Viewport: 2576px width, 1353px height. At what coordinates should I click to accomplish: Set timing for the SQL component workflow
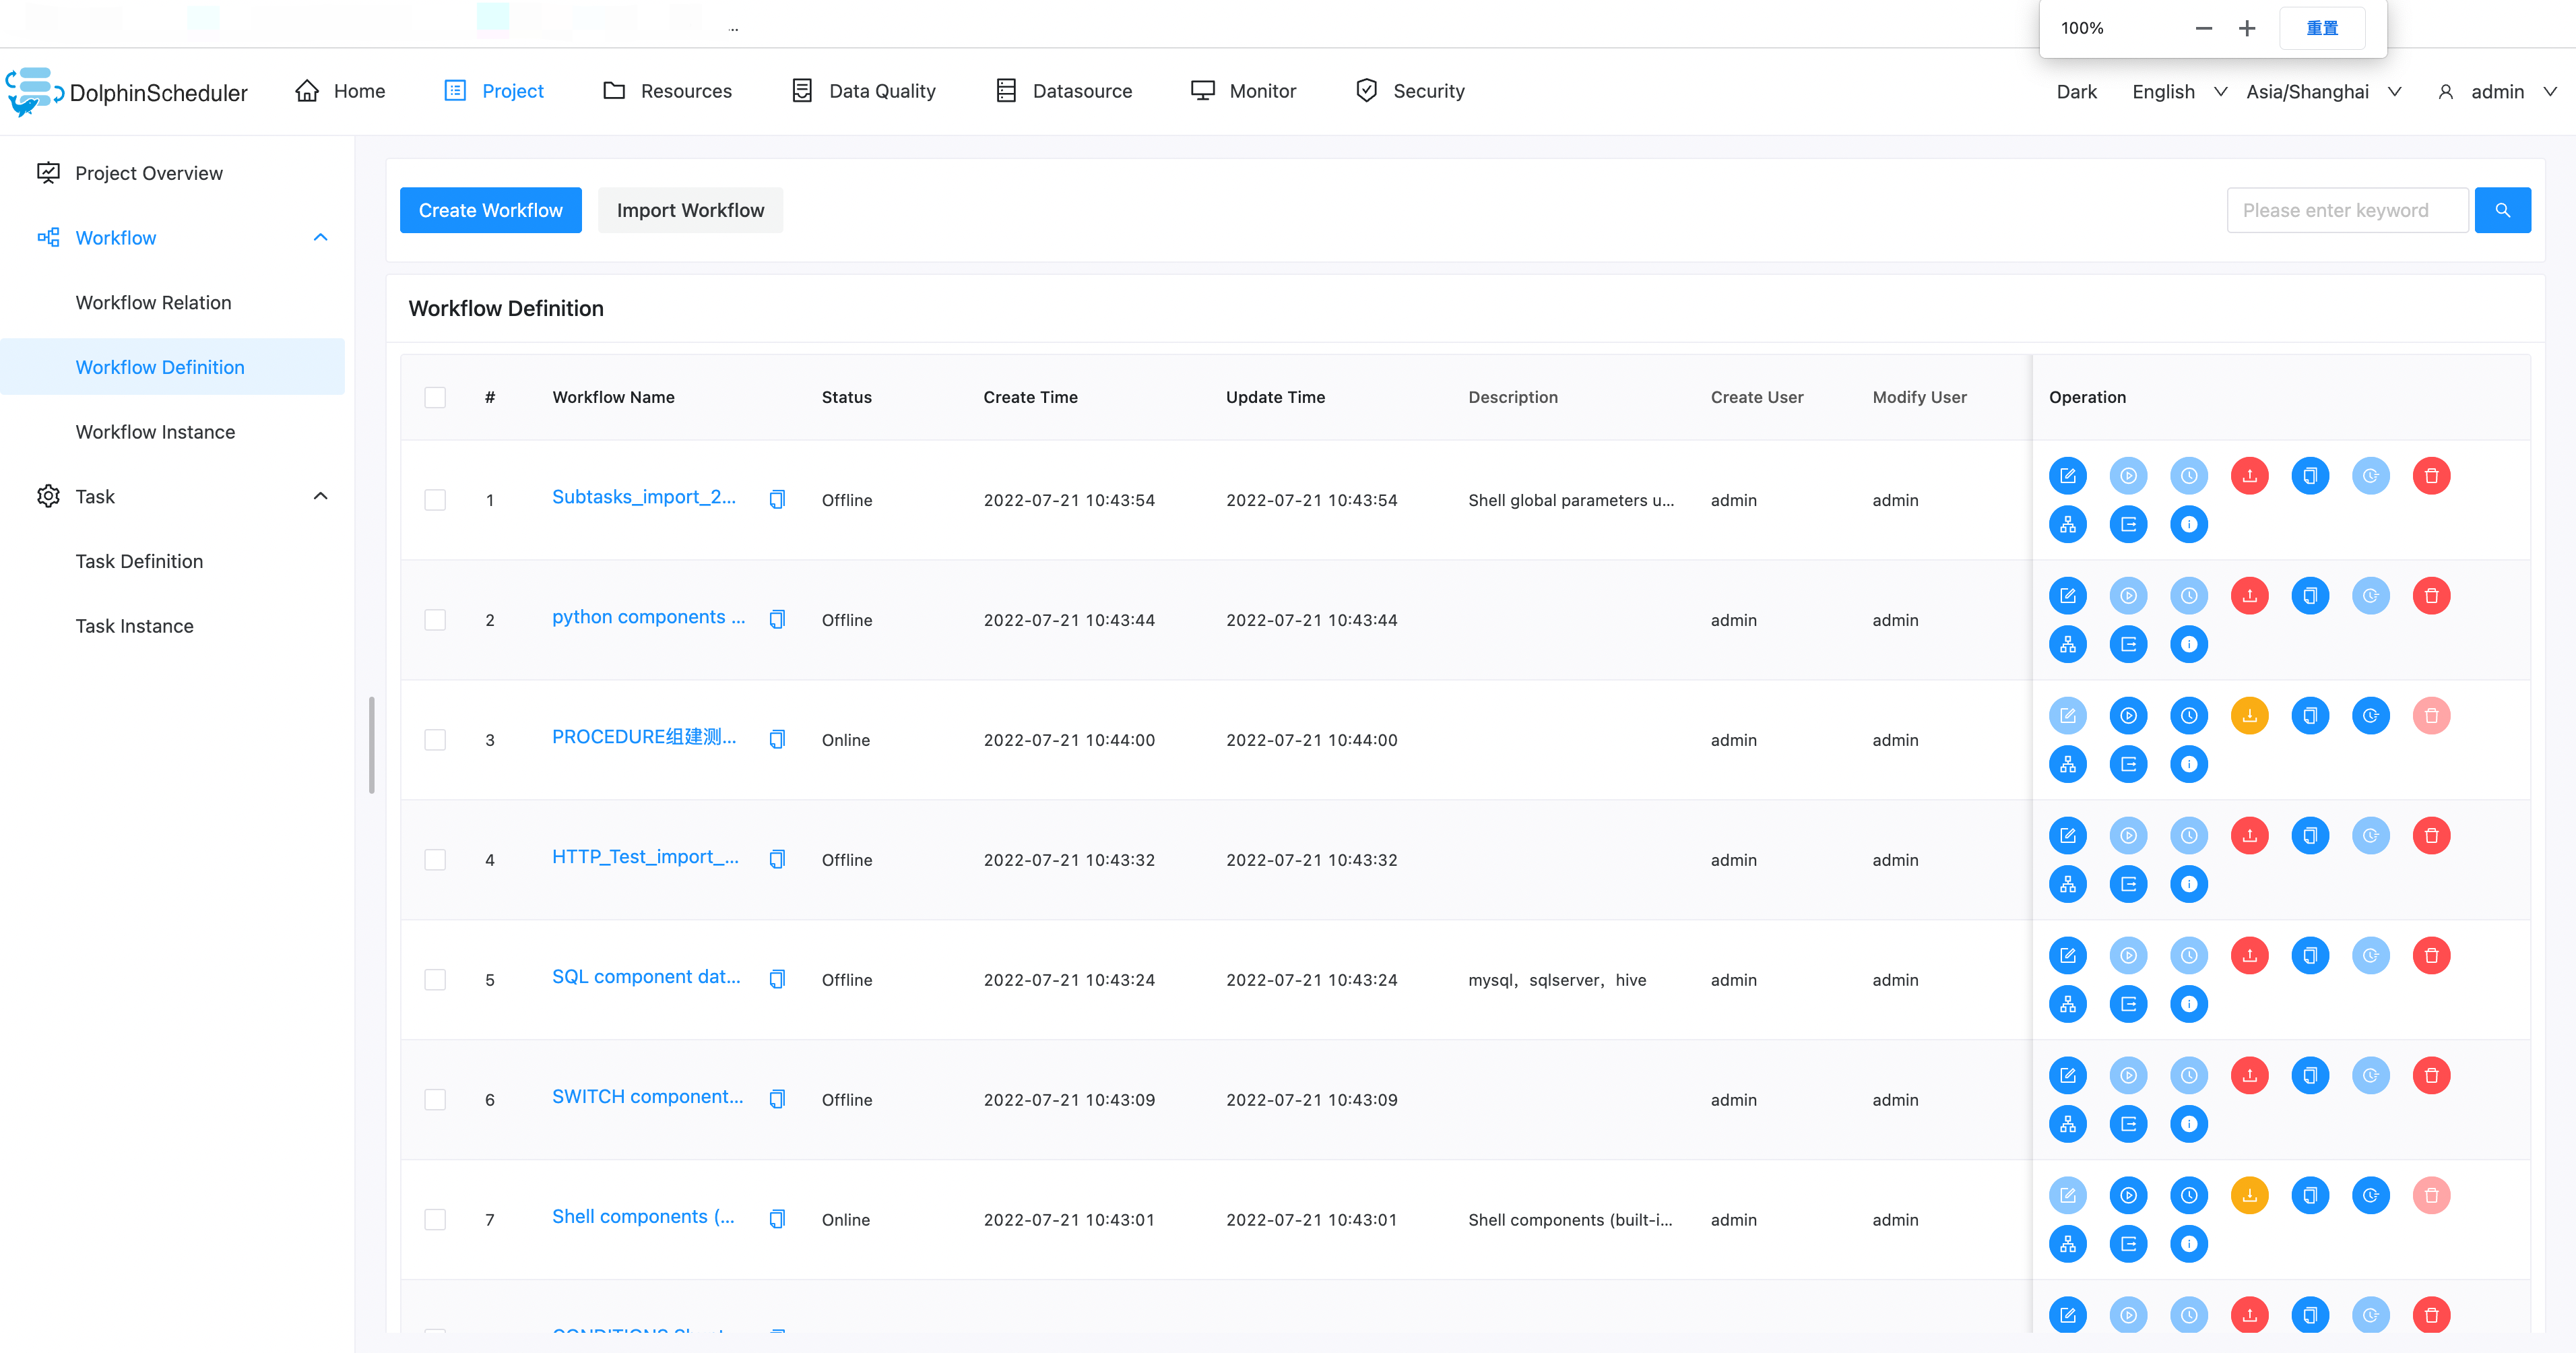pyautogui.click(x=2189, y=955)
